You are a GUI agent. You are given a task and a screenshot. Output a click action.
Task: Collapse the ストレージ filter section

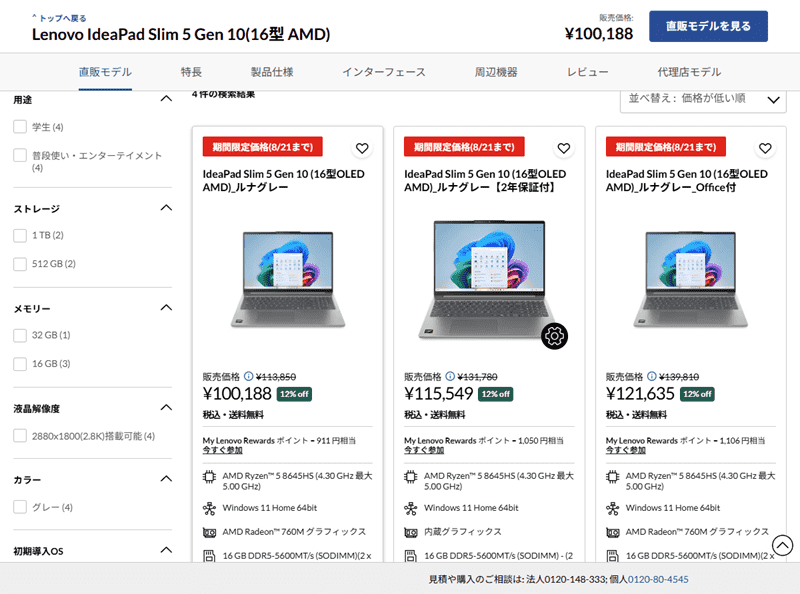click(x=166, y=208)
